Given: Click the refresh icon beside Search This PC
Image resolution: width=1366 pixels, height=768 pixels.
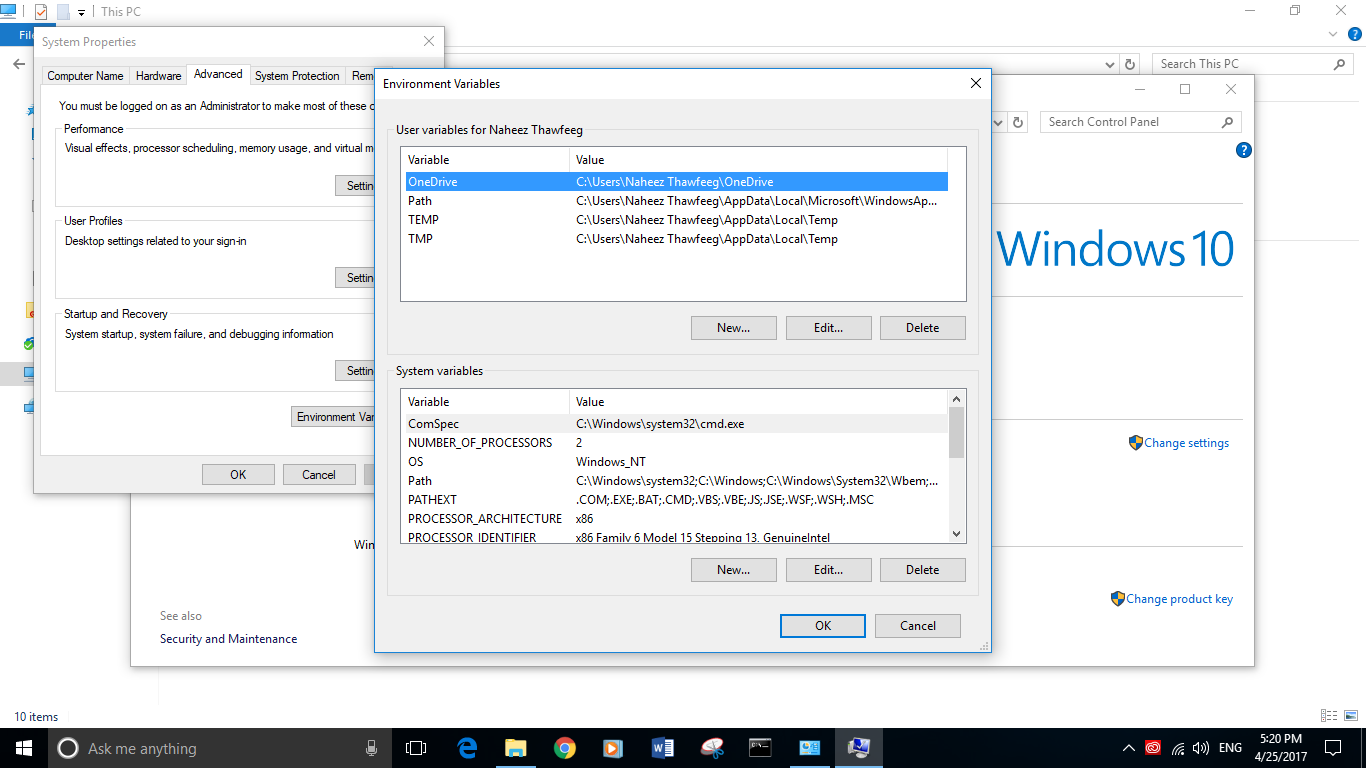Looking at the screenshot, I should pos(1129,63).
